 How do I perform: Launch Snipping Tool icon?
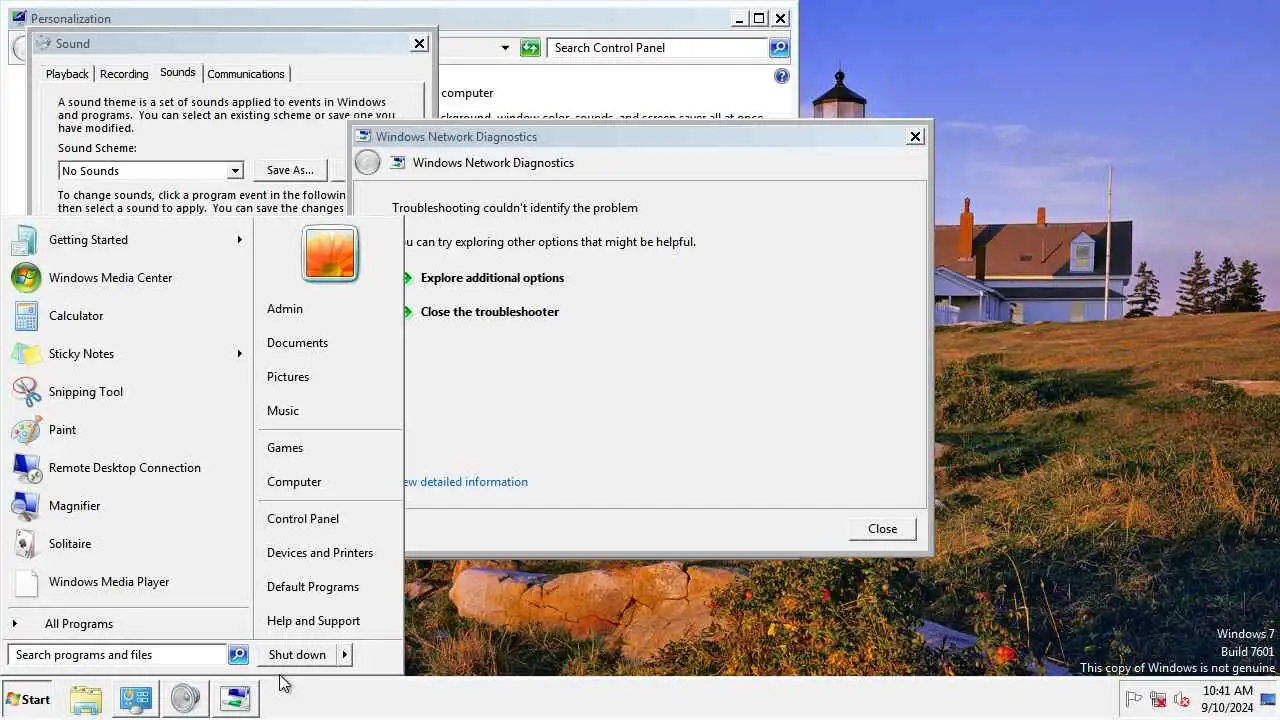click(26, 392)
